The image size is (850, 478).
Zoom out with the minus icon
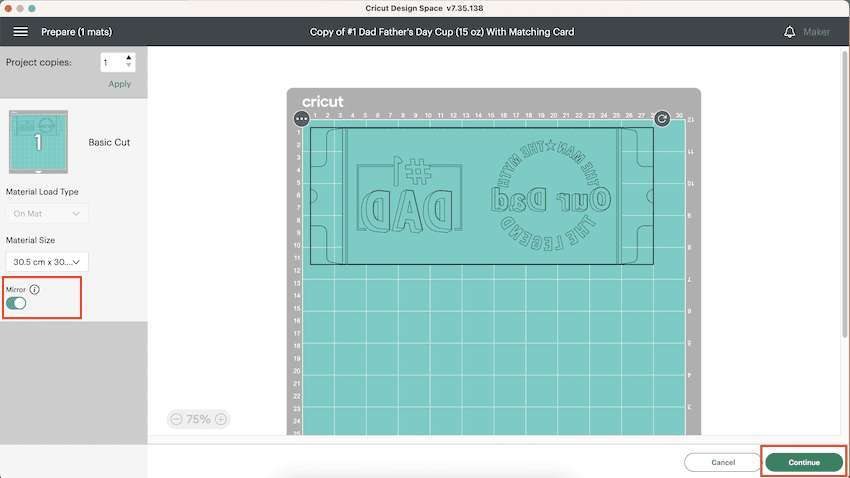pos(176,419)
